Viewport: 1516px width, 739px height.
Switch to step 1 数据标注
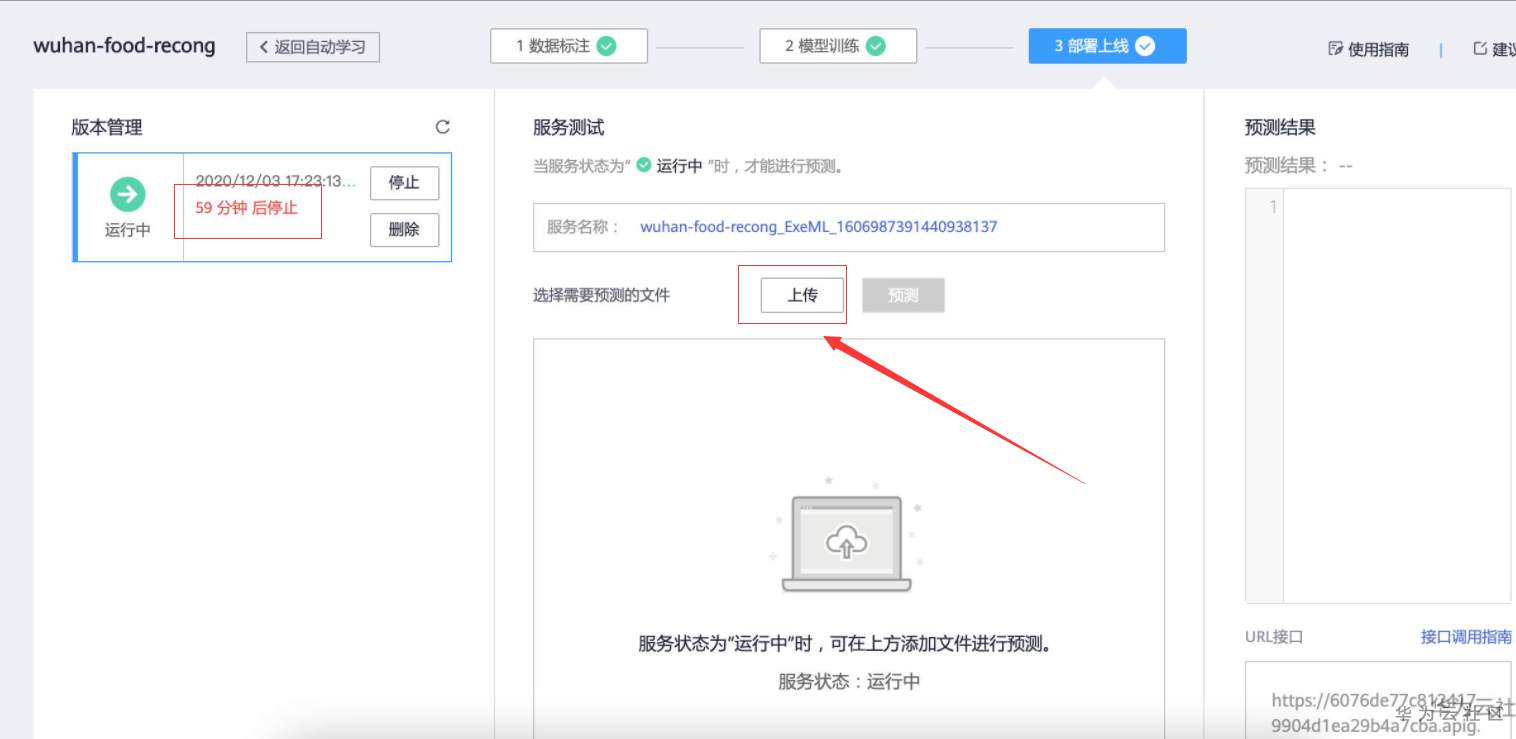569,46
